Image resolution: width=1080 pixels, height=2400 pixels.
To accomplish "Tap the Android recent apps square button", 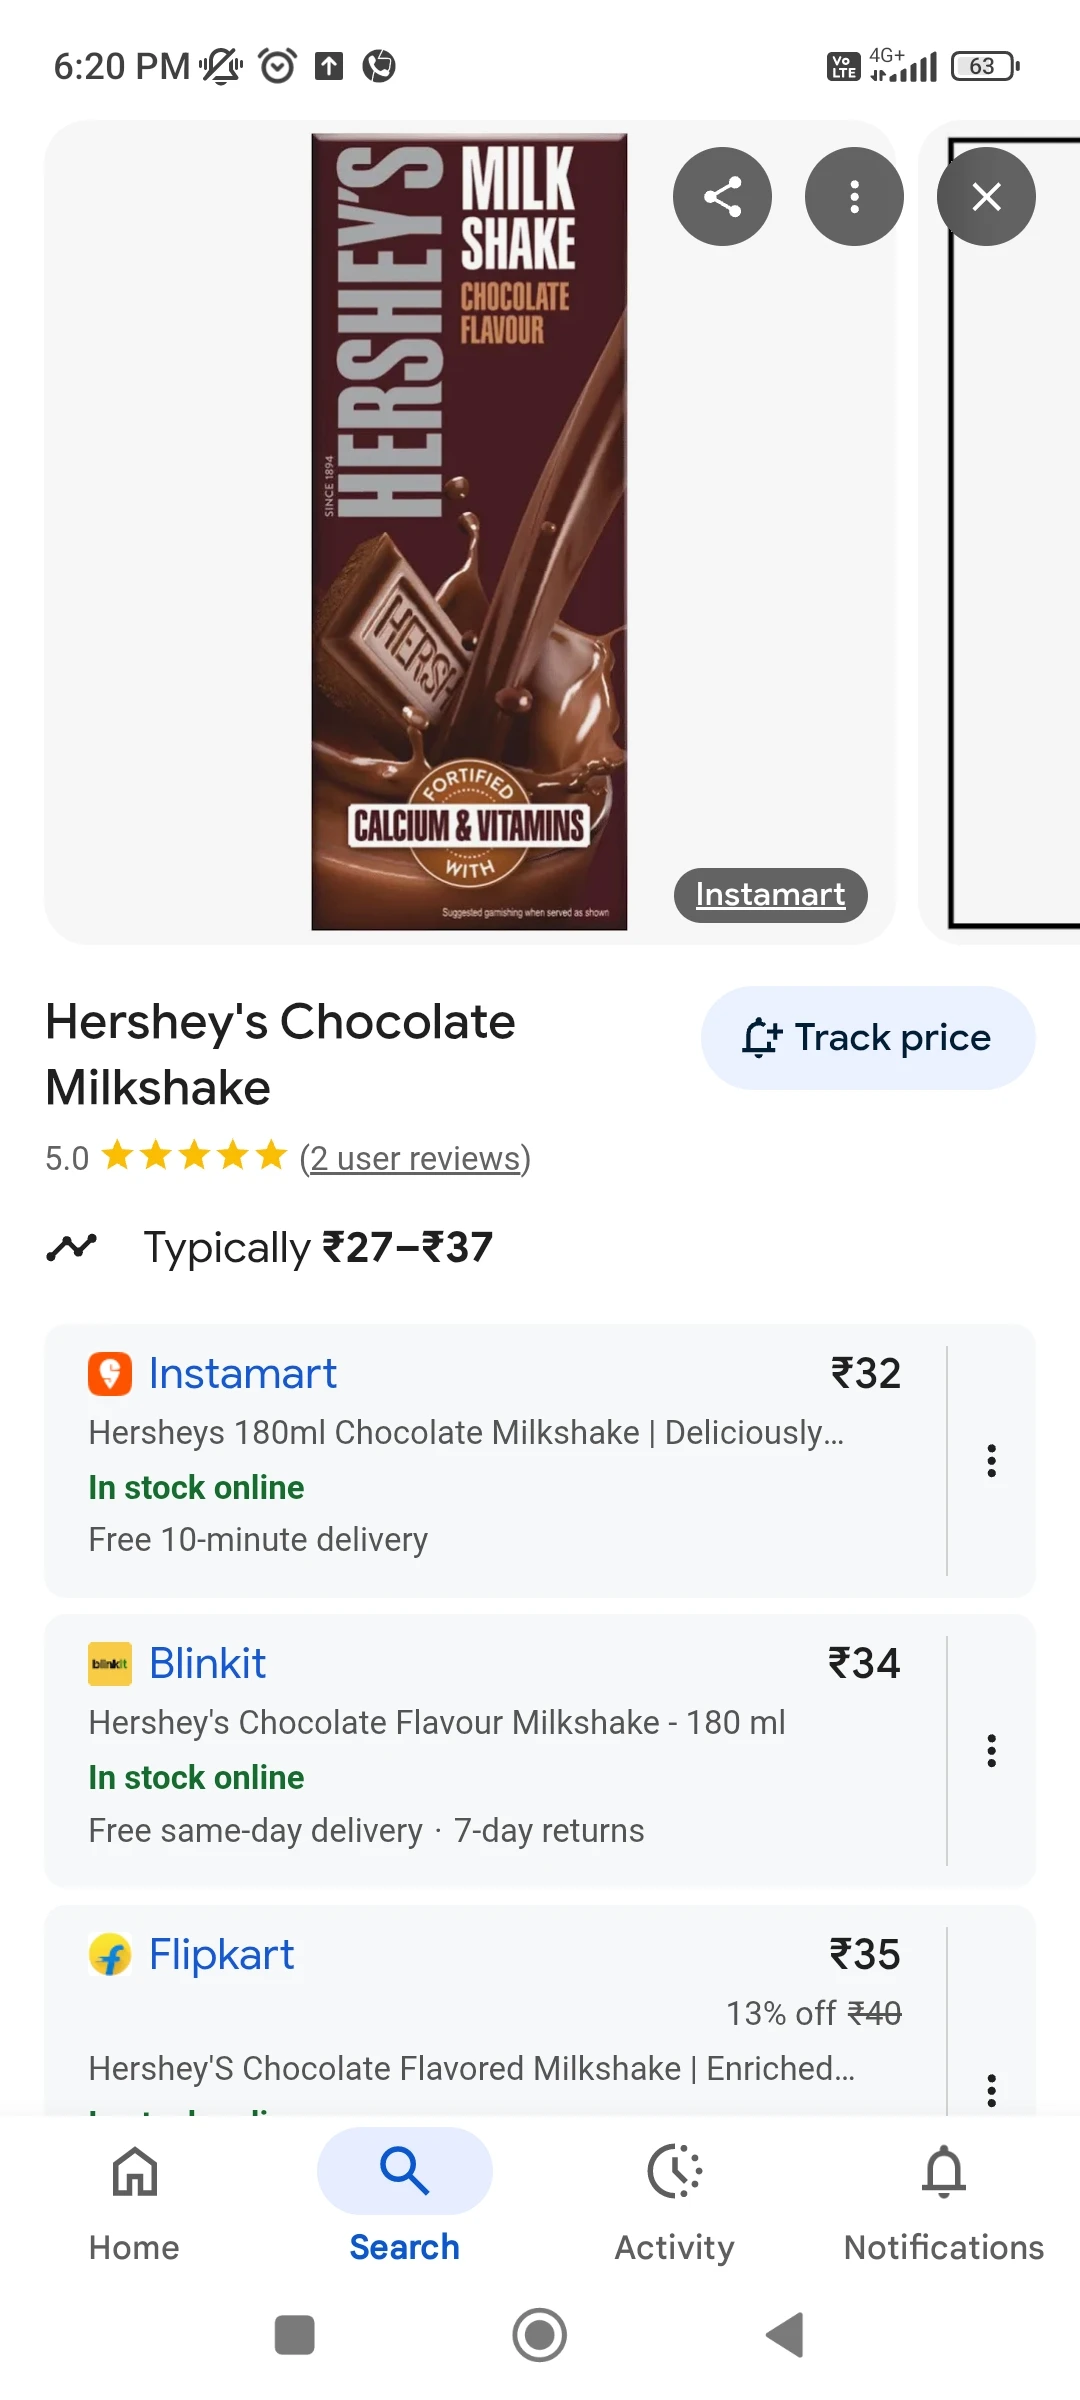I will pyautogui.click(x=295, y=2335).
